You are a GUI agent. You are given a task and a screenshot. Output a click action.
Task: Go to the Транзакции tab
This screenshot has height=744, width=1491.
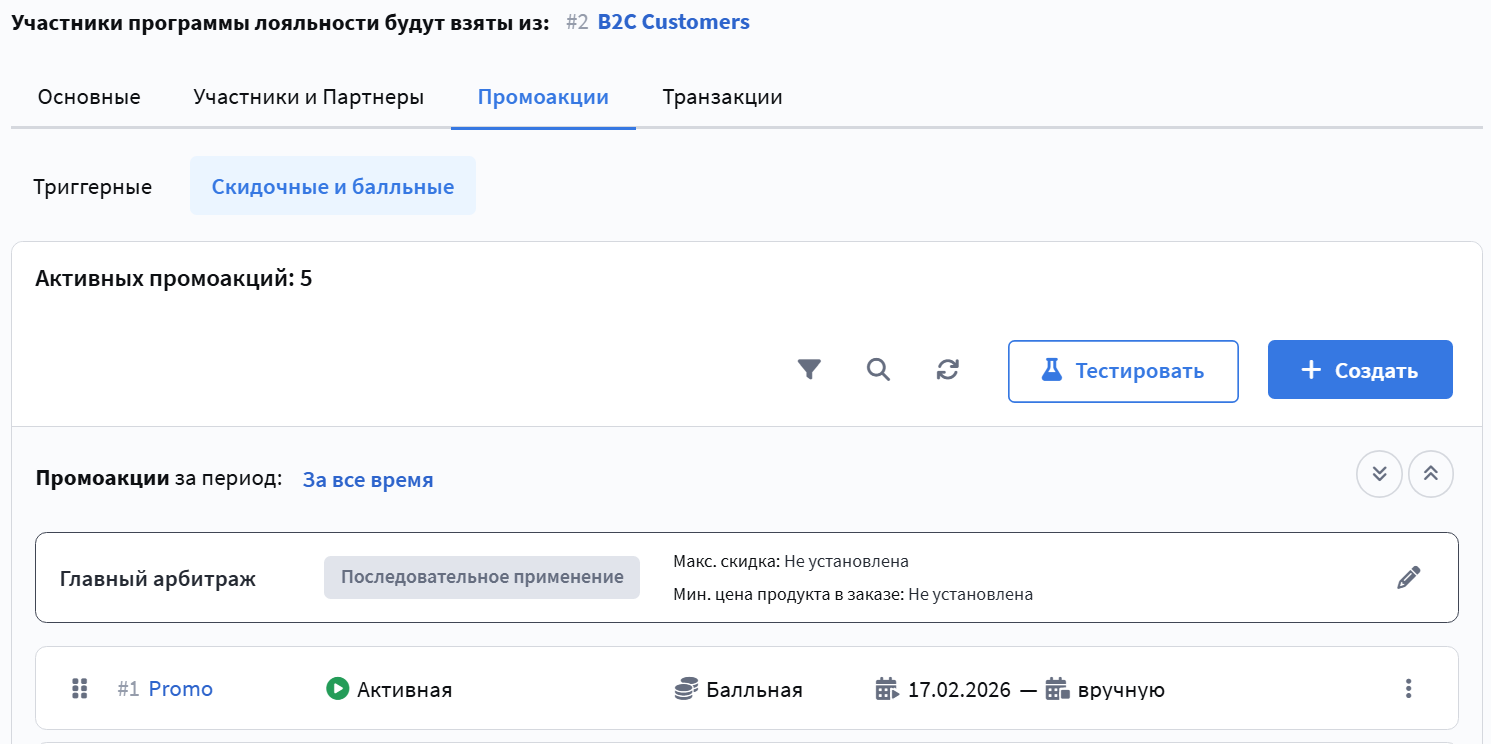click(x=722, y=97)
